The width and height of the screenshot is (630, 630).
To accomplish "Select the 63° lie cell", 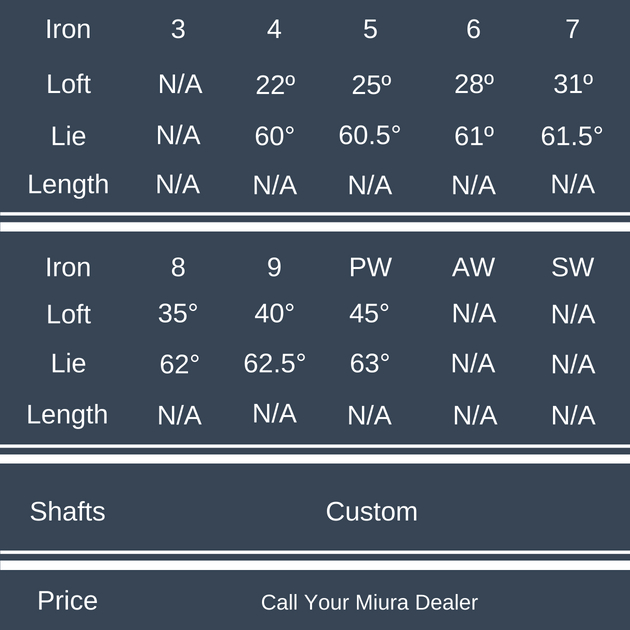I will (x=369, y=363).
